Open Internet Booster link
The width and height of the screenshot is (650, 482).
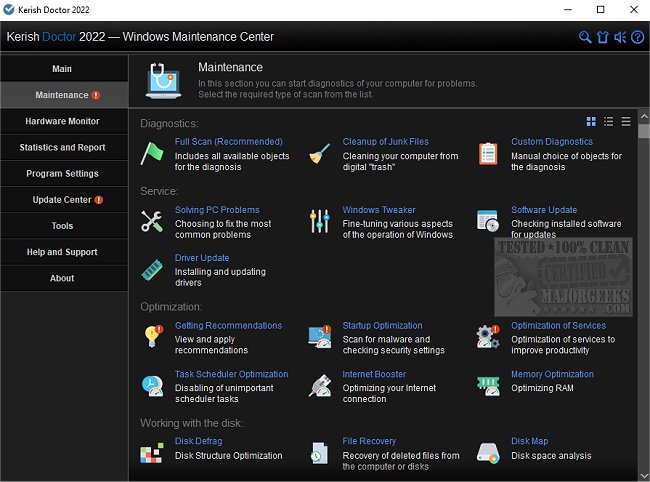(374, 374)
